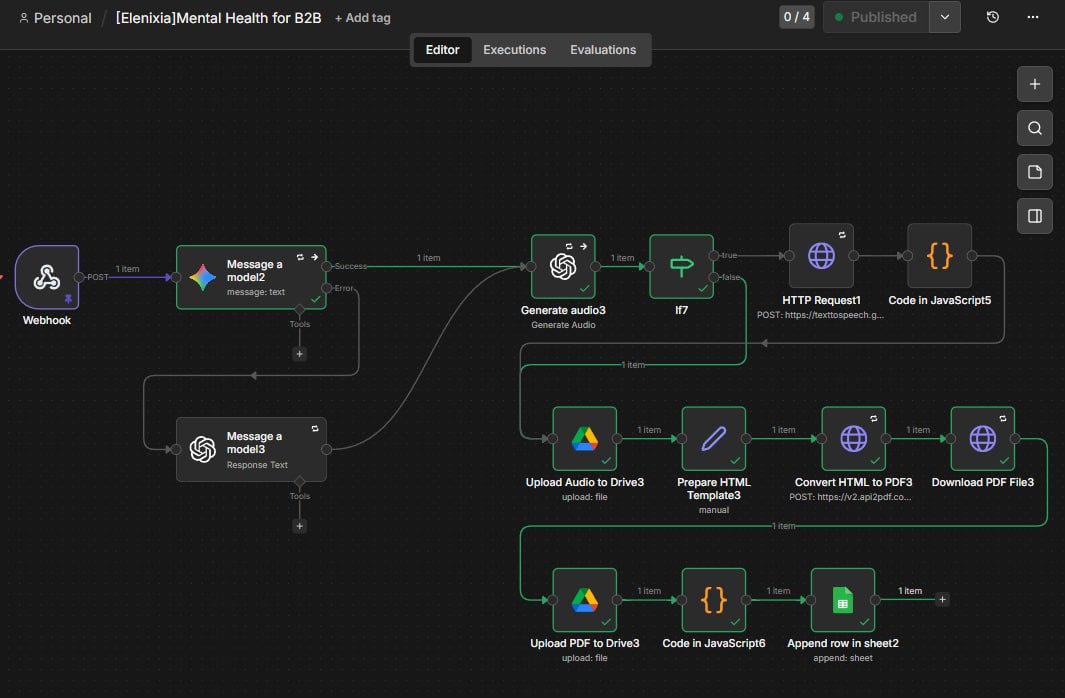Open the Upload Audio to Drive3 node
Image resolution: width=1065 pixels, height=698 pixels.
(x=585, y=439)
